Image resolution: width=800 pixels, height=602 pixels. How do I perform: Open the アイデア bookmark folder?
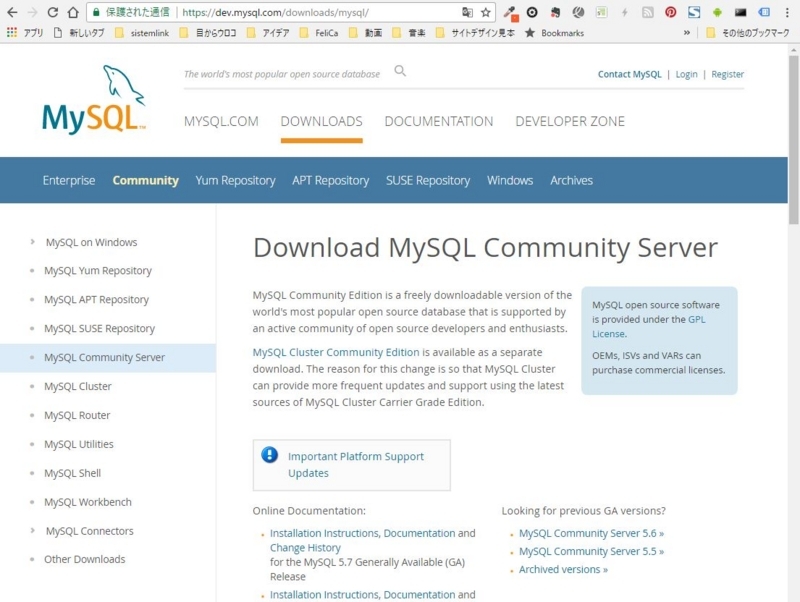pos(268,33)
